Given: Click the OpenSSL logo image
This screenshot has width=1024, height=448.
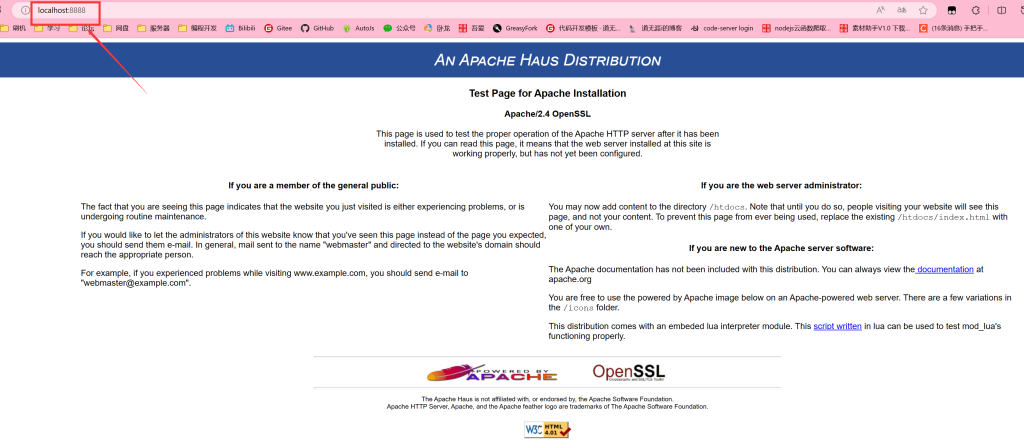Looking at the screenshot, I should 629,372.
